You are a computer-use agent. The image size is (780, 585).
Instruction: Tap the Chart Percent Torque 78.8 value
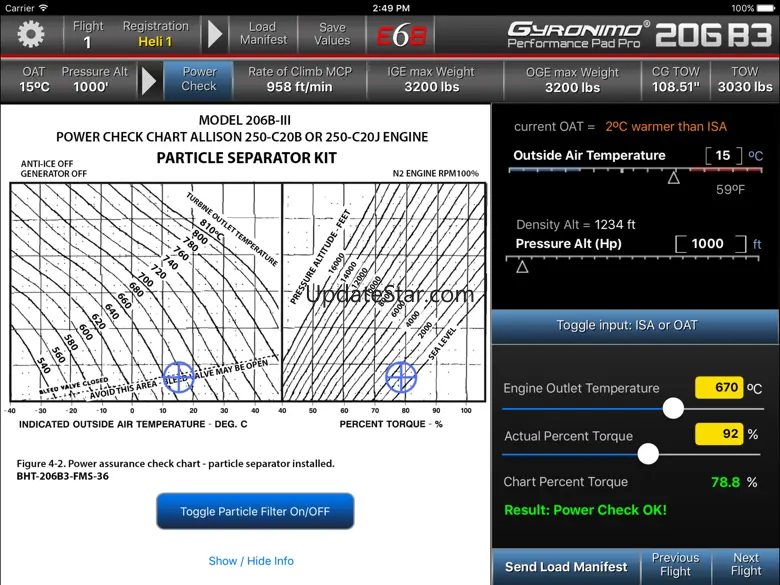pyautogui.click(x=725, y=482)
